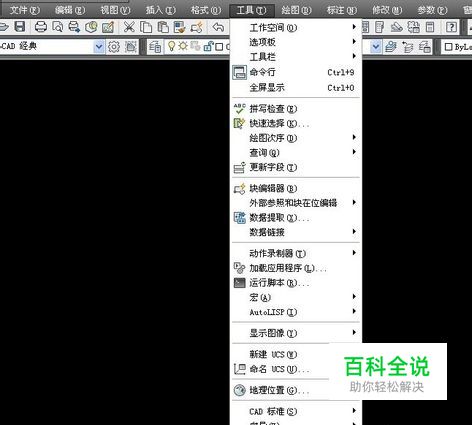
Task: Expand the 外部参照和块在位编辑 submenu arrow
Action: click(x=354, y=202)
